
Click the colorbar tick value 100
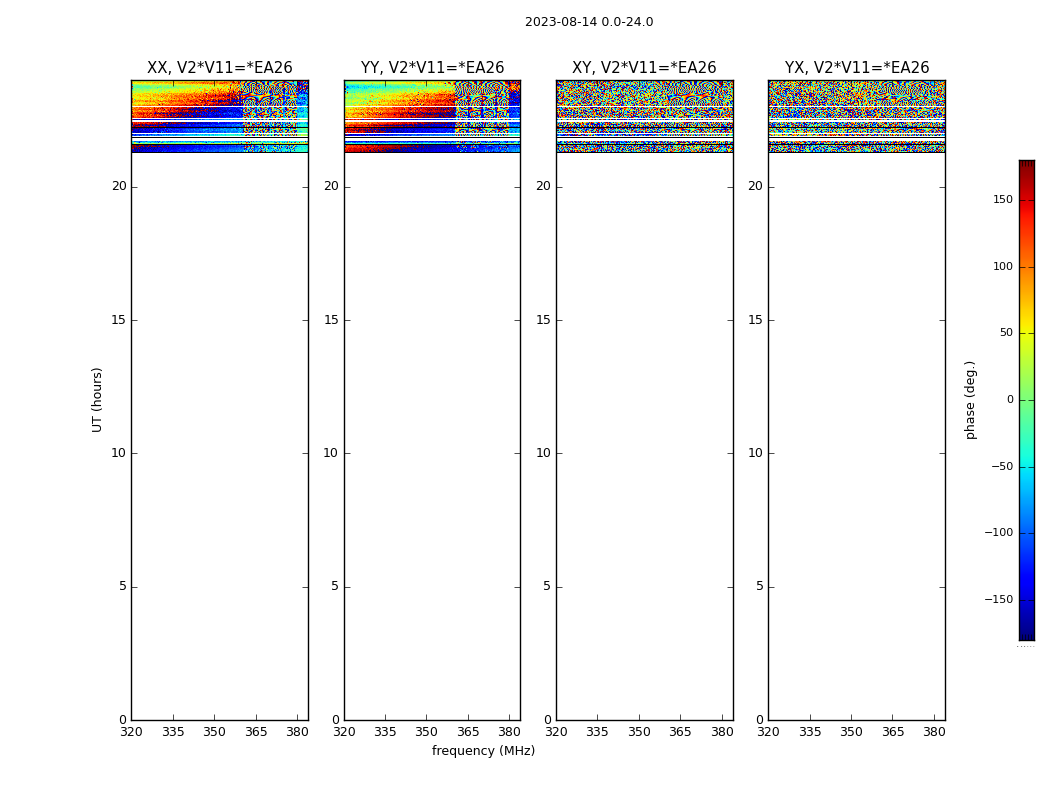1003,266
